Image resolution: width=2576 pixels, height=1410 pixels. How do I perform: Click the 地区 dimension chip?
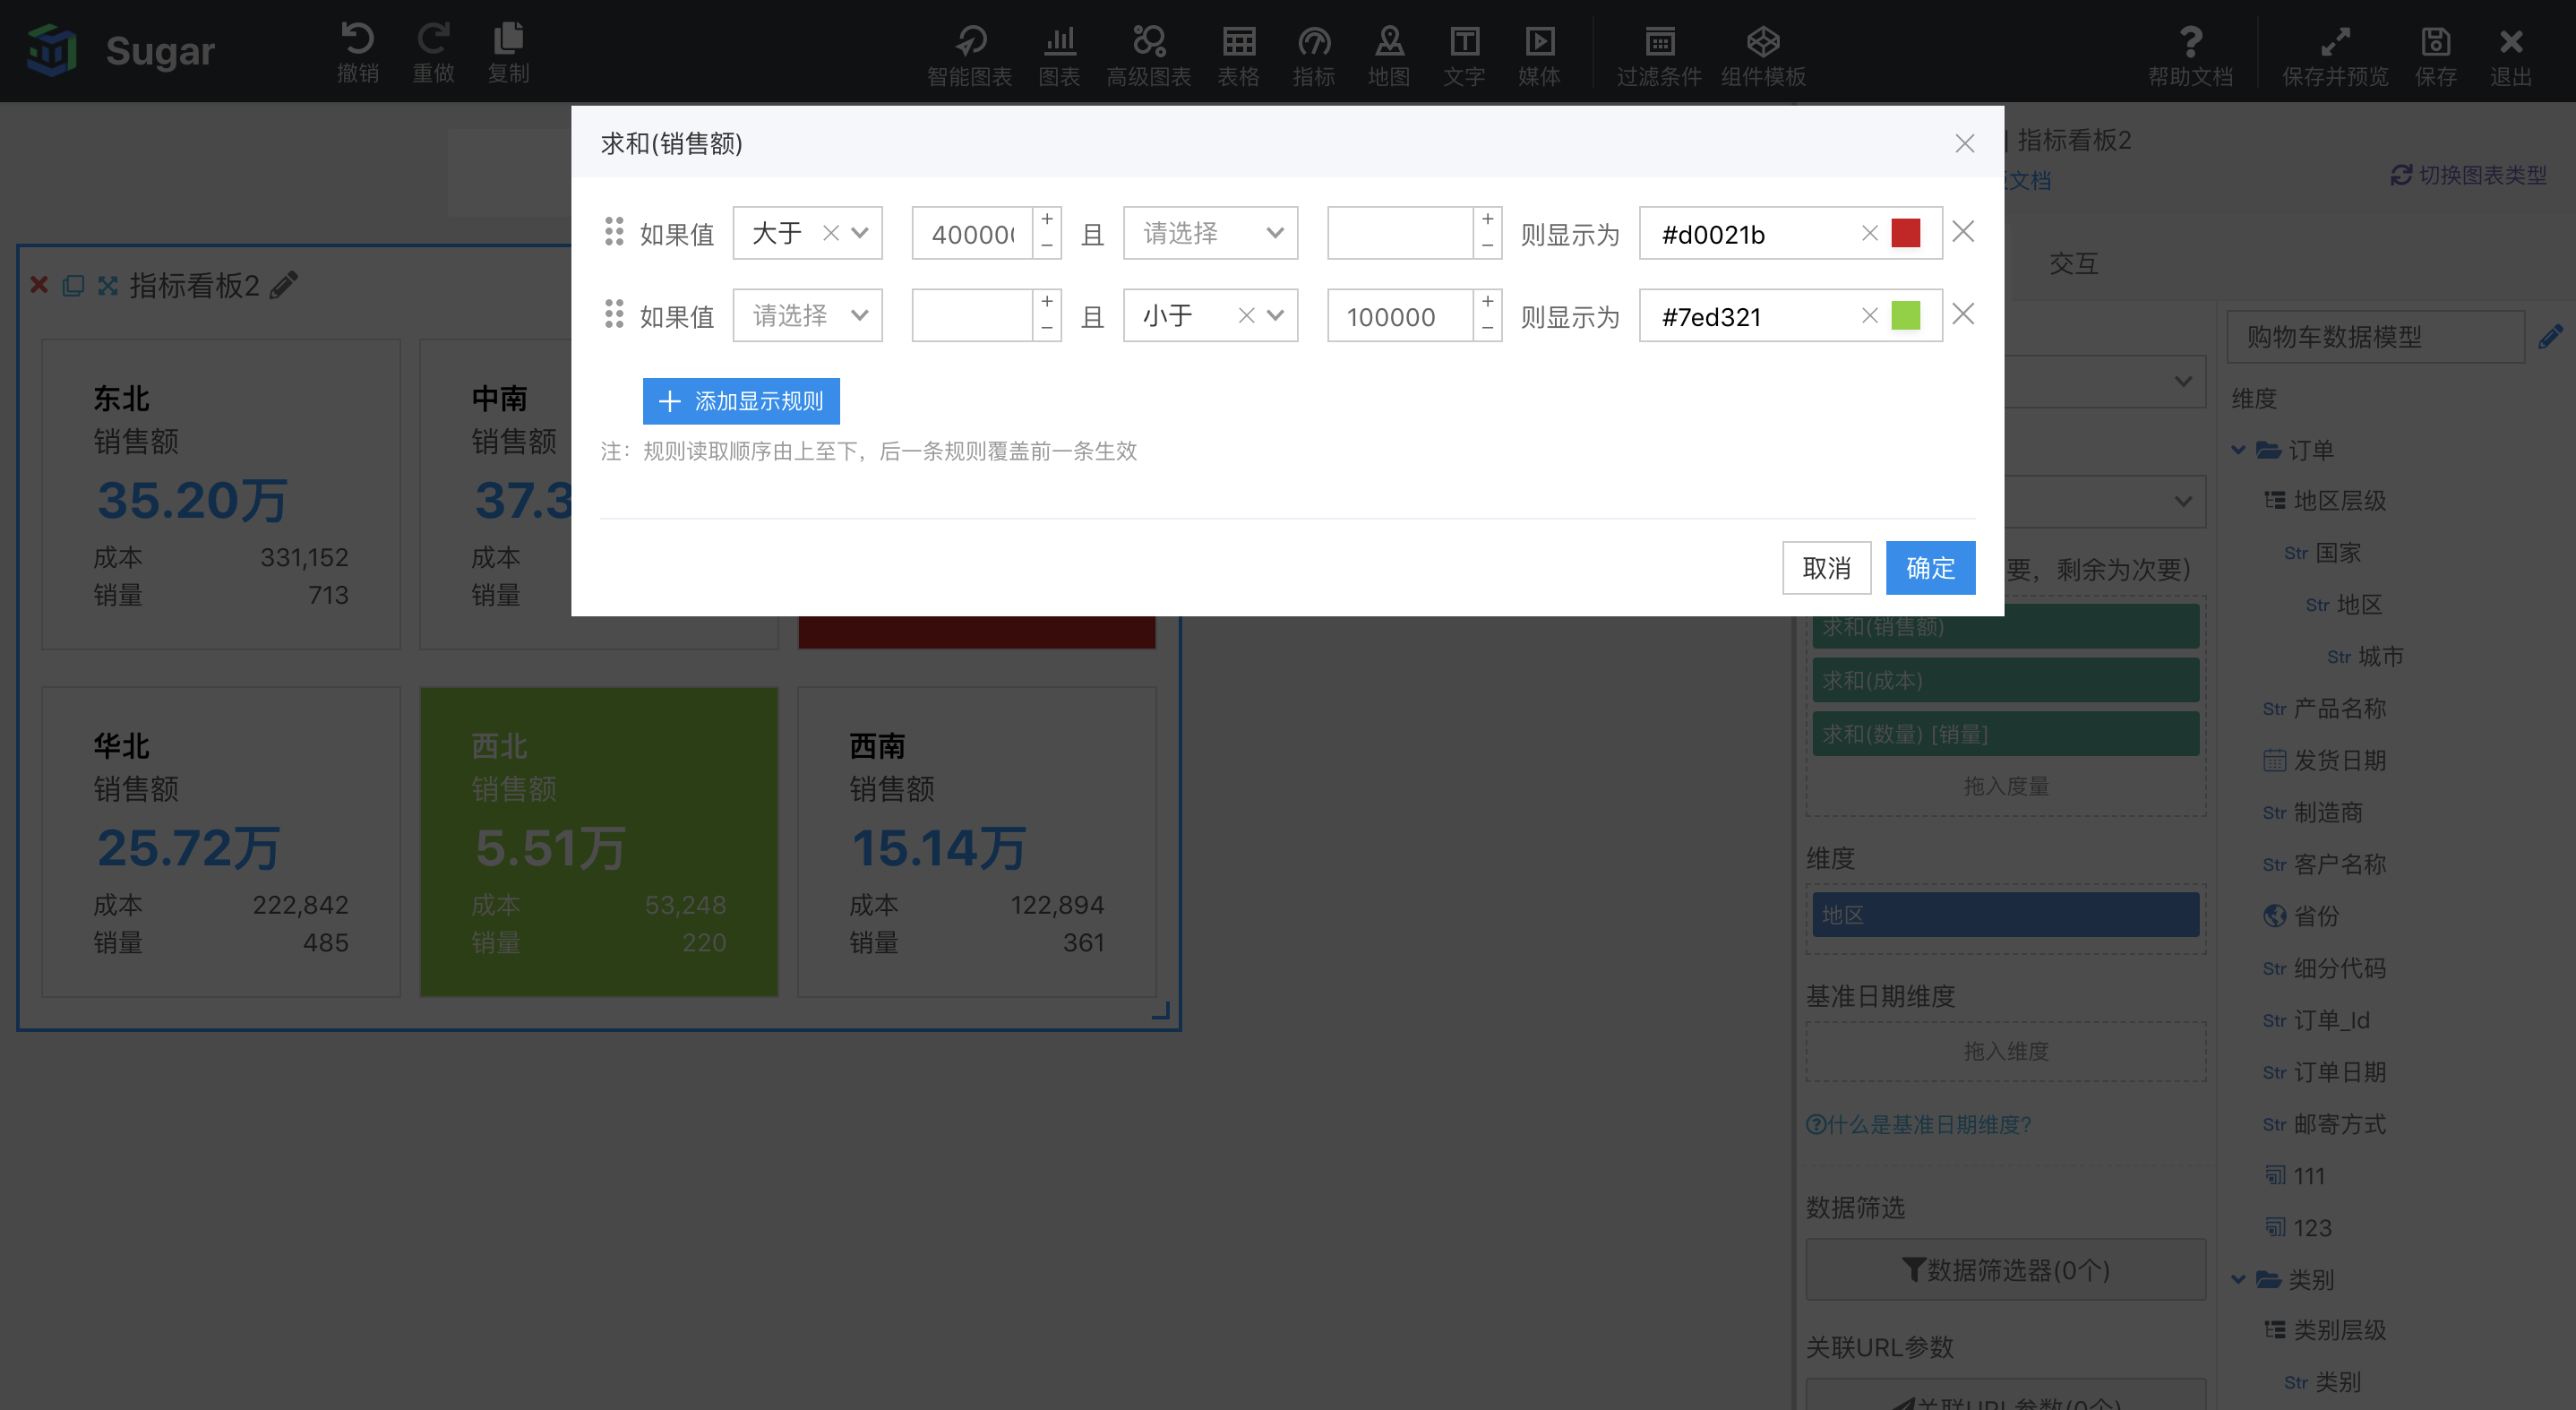coord(2005,915)
